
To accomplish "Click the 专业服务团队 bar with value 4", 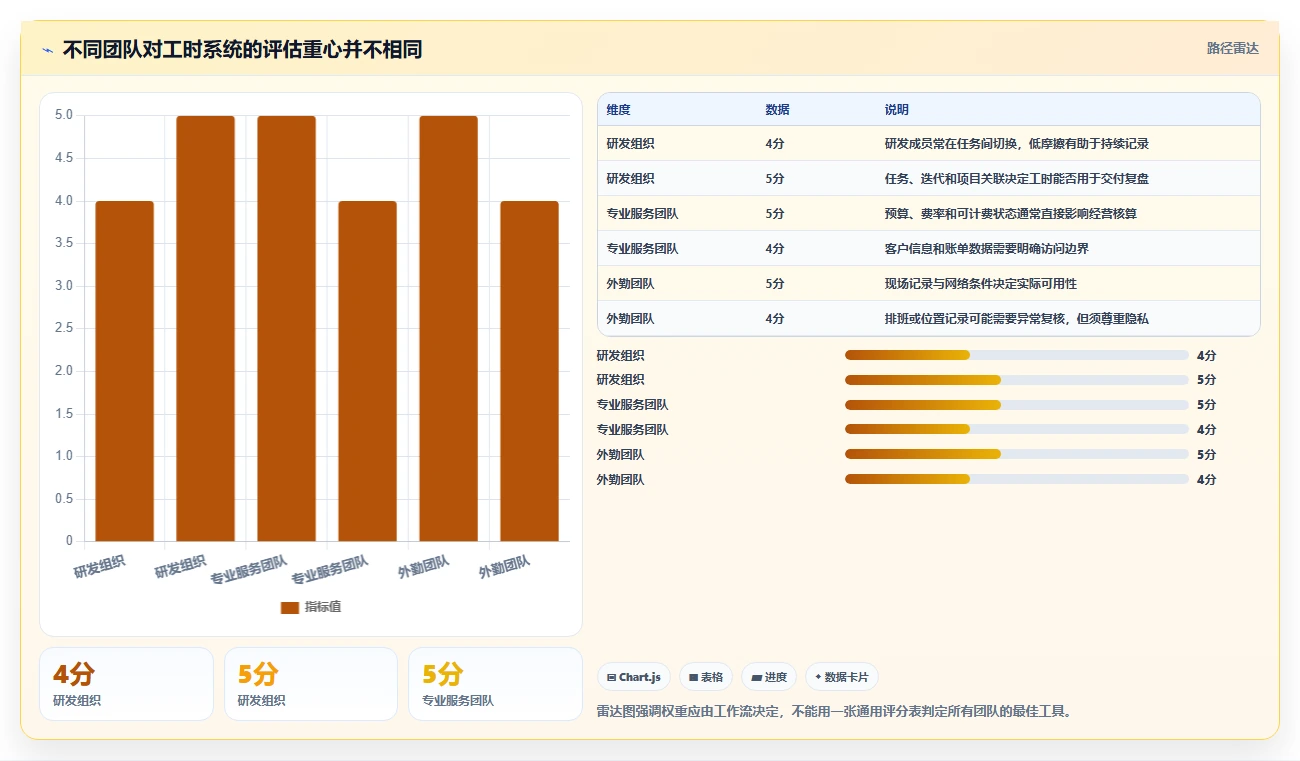I will click(x=367, y=371).
